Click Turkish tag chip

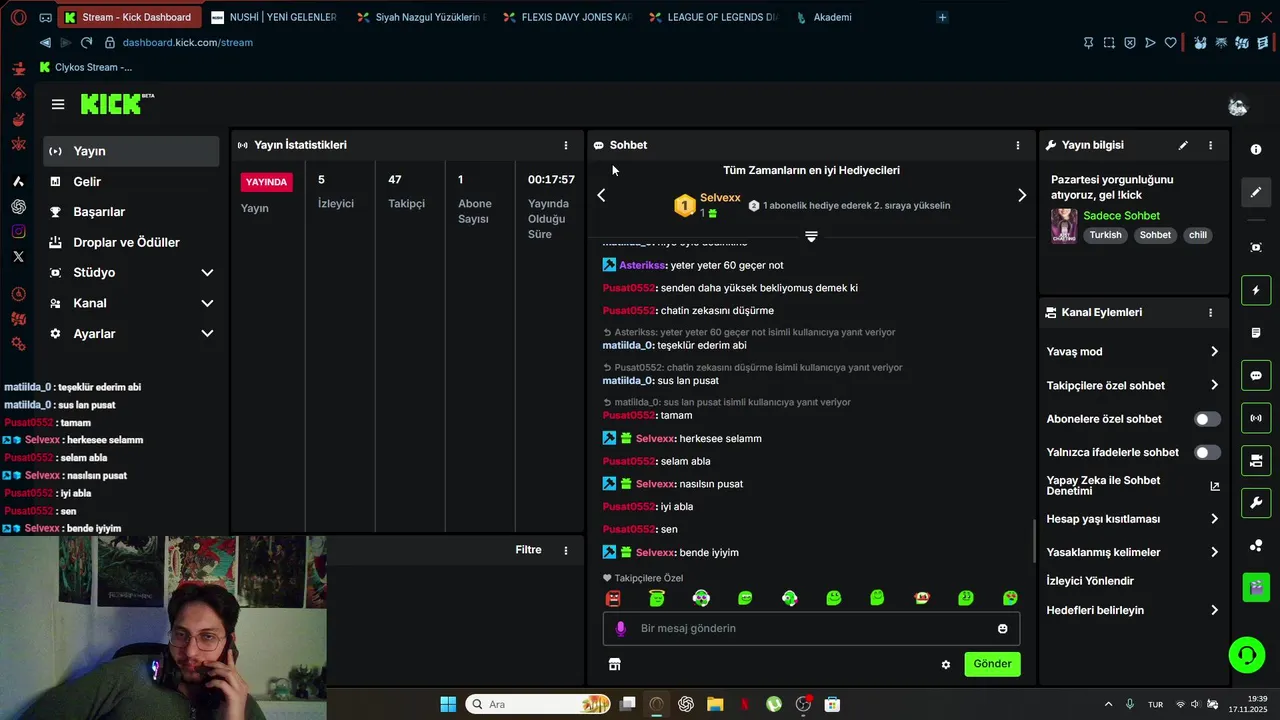[x=1105, y=235]
